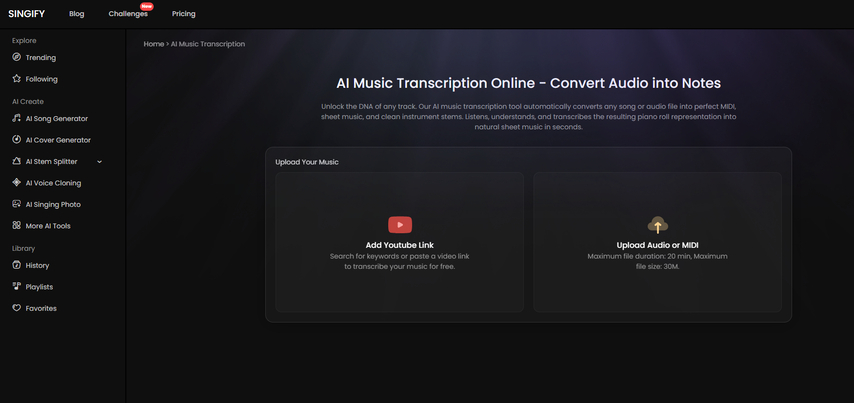Click the page title about Convert Audio into Notes
Screen dimensions: 854x403
tap(528, 83)
